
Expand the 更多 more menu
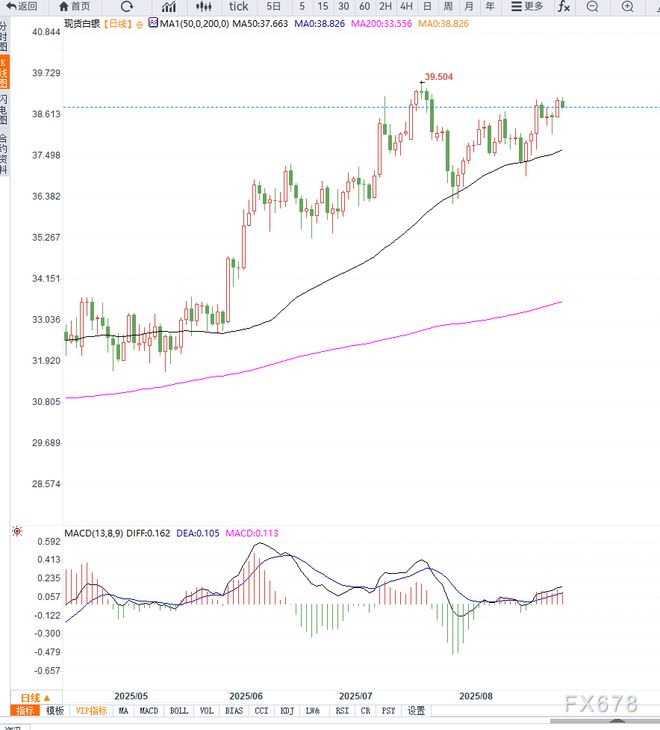tap(527, 6)
